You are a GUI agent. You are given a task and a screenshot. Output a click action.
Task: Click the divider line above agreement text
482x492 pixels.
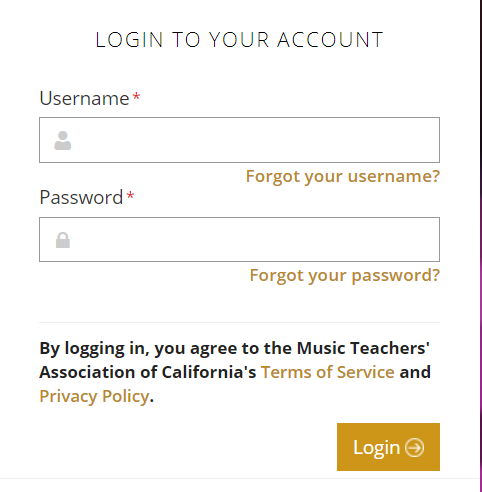[x=239, y=322]
